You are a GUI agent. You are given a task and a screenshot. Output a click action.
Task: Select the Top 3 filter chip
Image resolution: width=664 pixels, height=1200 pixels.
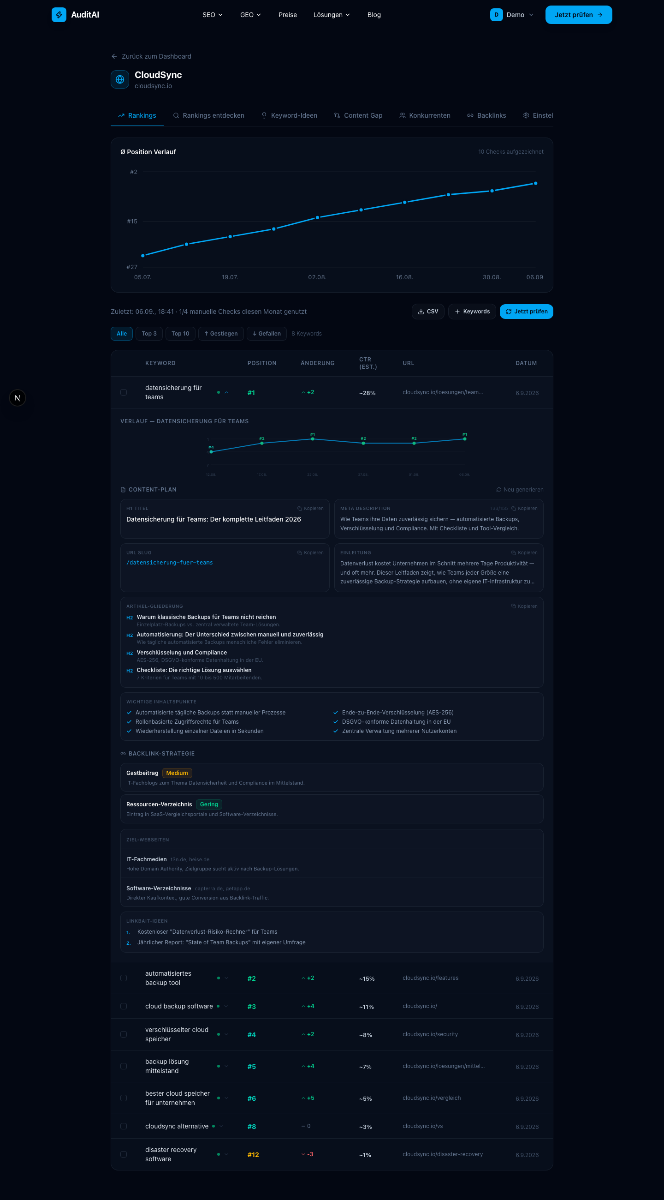[x=149, y=333]
